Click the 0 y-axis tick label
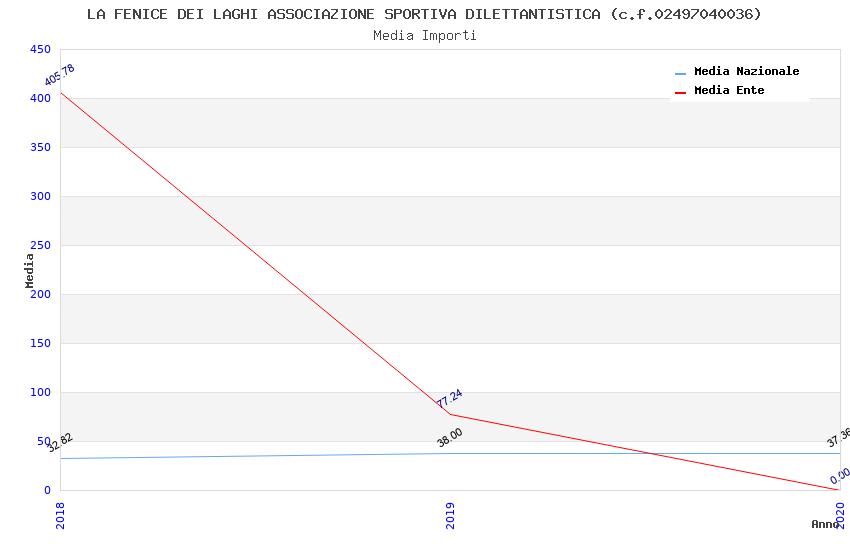Image resolution: width=850 pixels, height=550 pixels. pyautogui.click(x=47, y=490)
